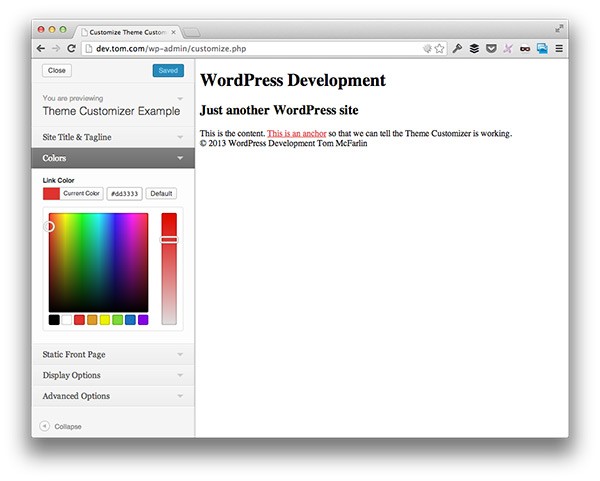Click the copyright footer text

click(284, 143)
